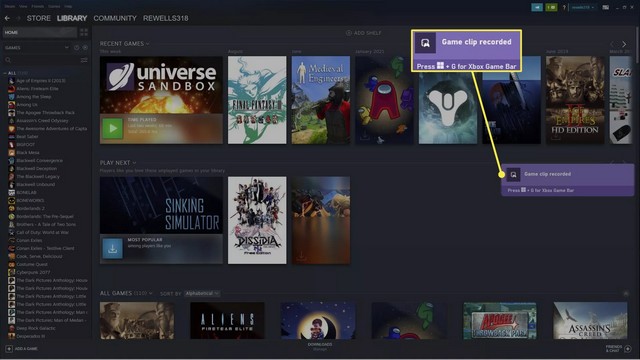Image resolution: width=640 pixels, height=360 pixels.
Task: Open the BONEWORKS icon in sidebar
Action: [x=11, y=200]
